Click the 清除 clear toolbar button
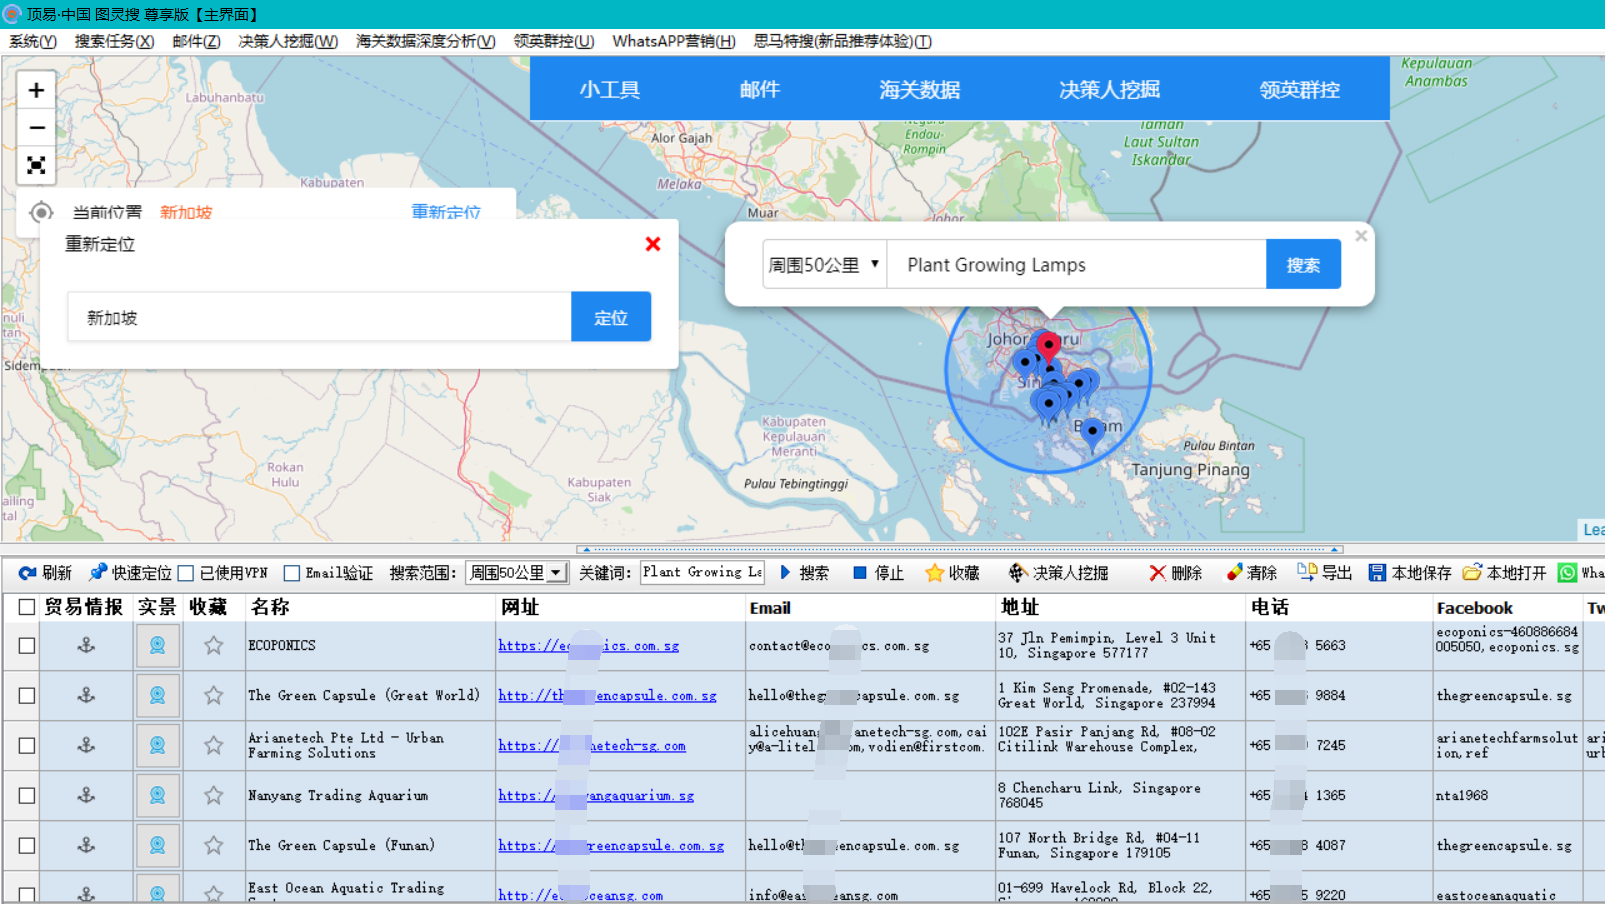The height and width of the screenshot is (904, 1605). point(1252,573)
